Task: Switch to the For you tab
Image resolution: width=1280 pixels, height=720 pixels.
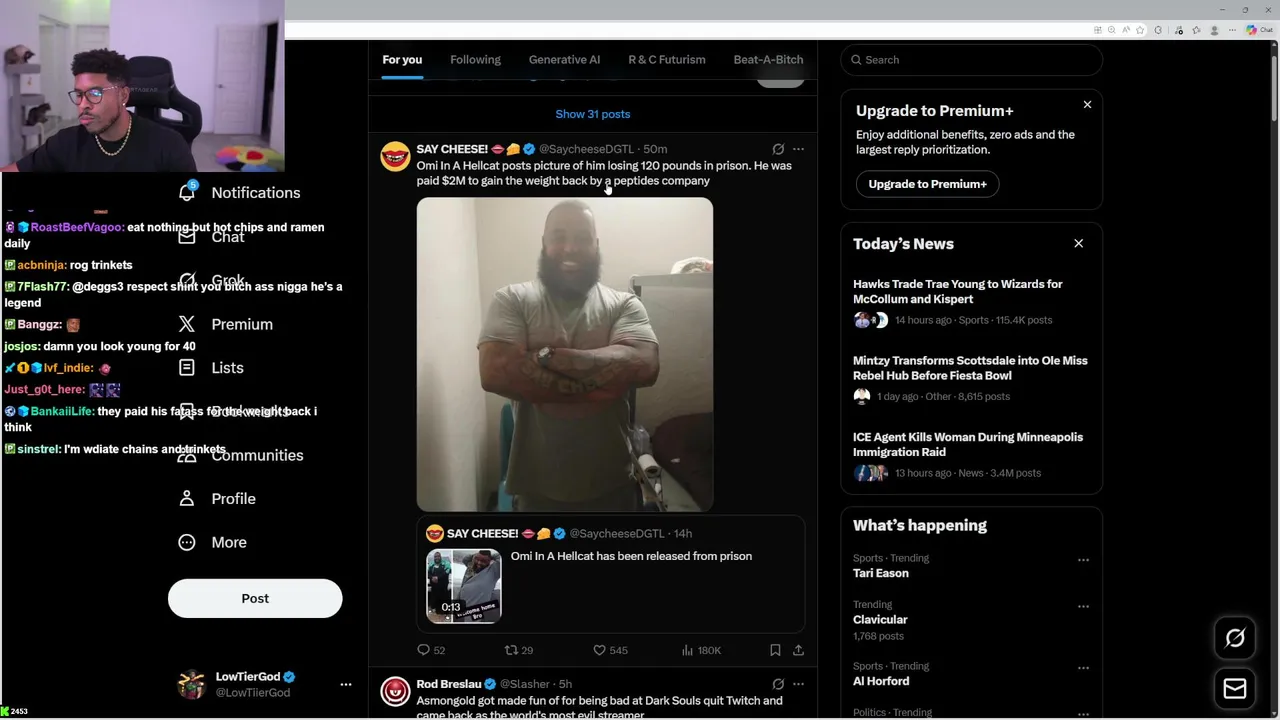Action: [x=402, y=60]
